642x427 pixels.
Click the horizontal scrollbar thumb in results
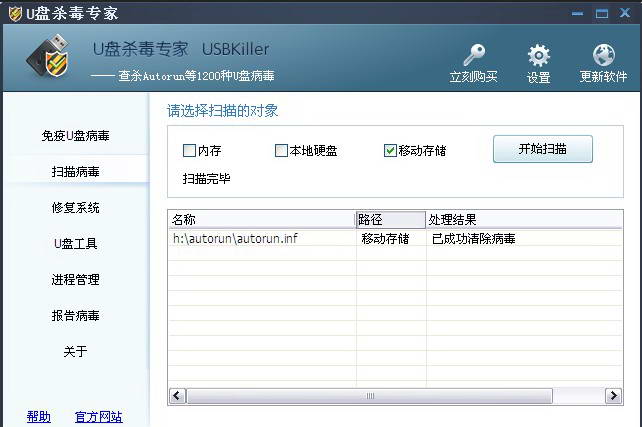370,396
